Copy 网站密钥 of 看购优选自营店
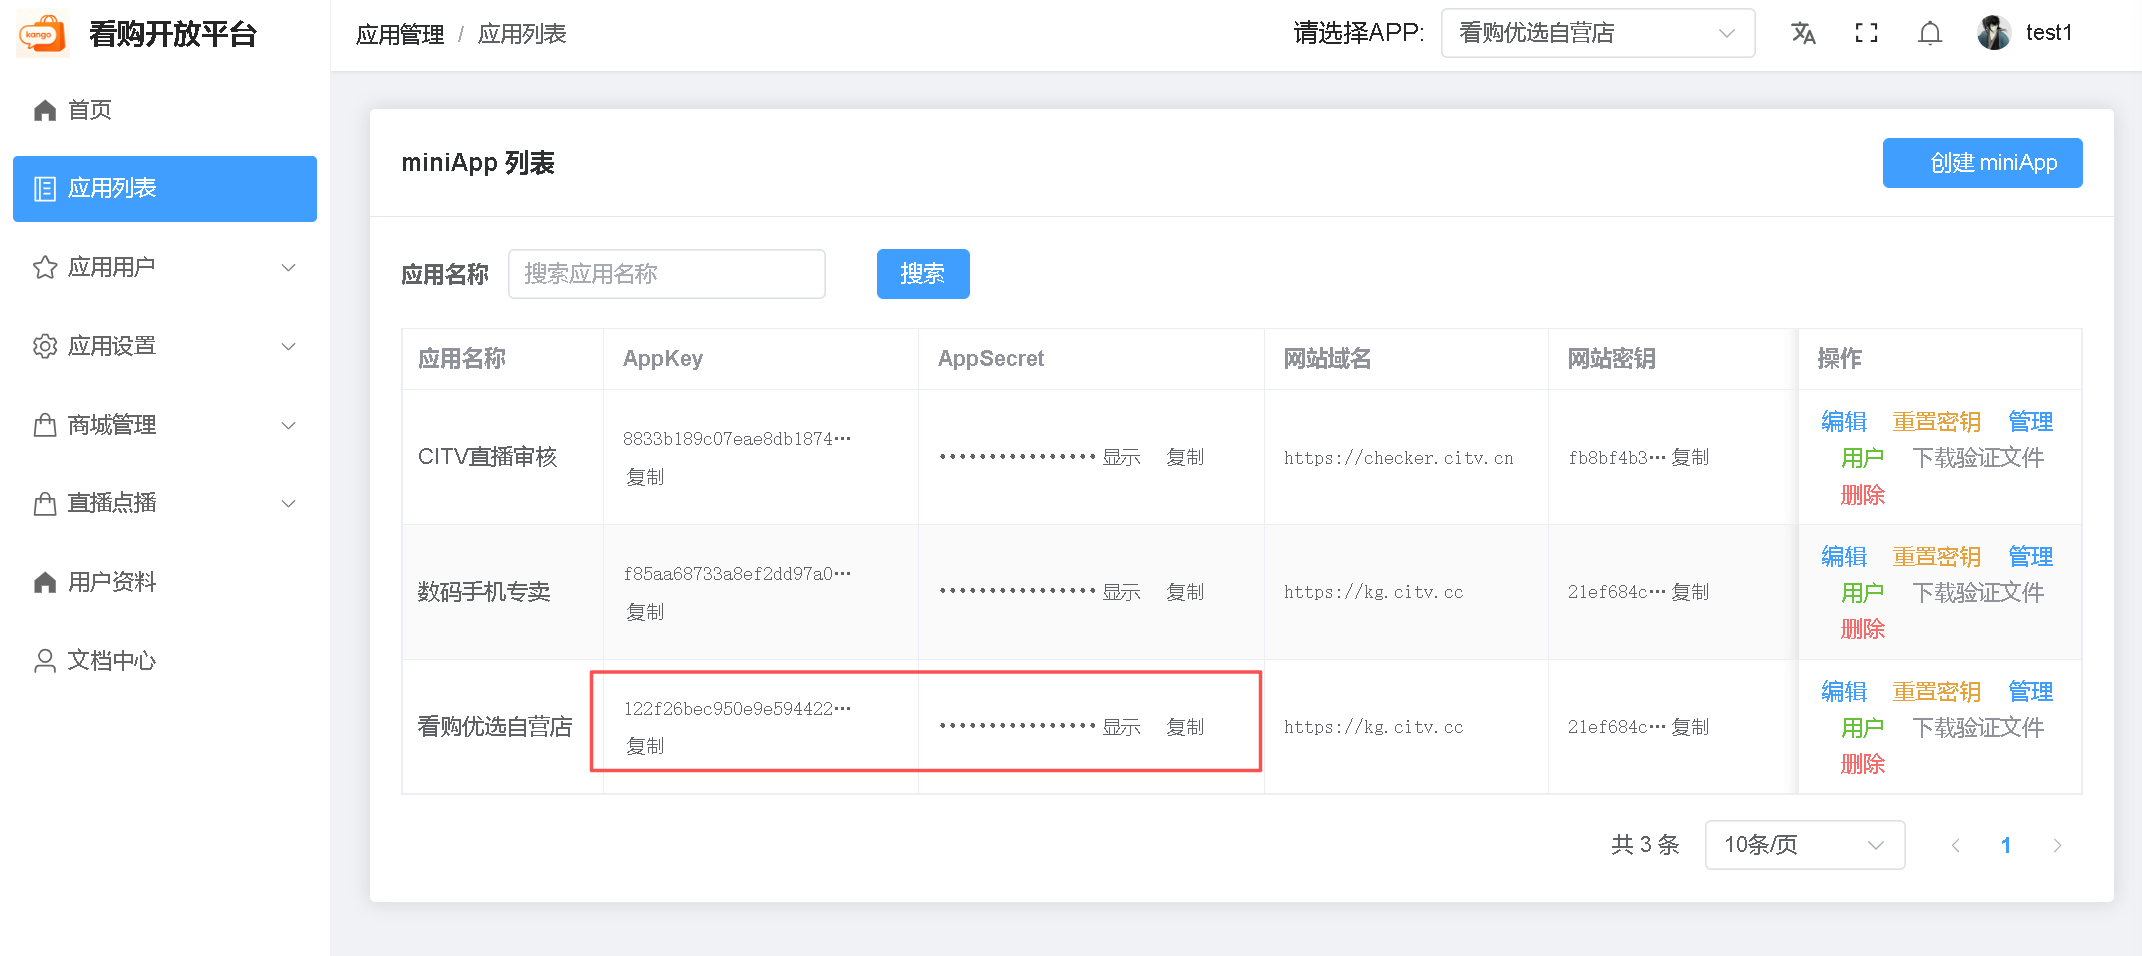The height and width of the screenshot is (956, 2142). tap(1690, 727)
